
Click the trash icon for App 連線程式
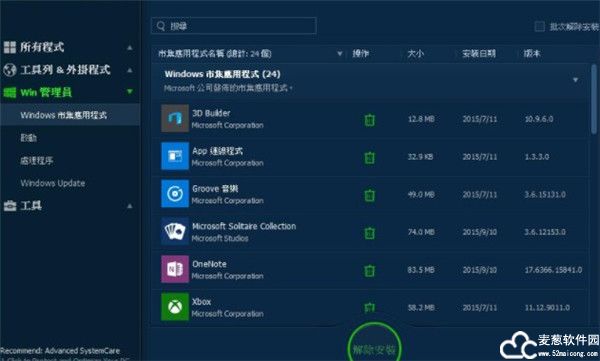(x=369, y=157)
